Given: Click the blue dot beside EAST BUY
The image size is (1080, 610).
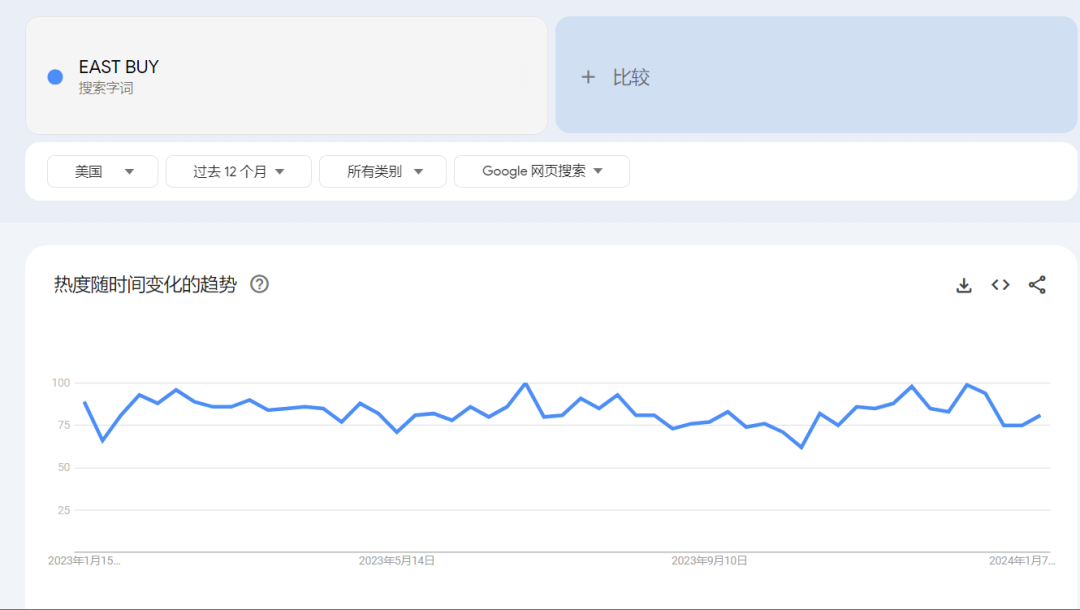Looking at the screenshot, I should (x=55, y=77).
